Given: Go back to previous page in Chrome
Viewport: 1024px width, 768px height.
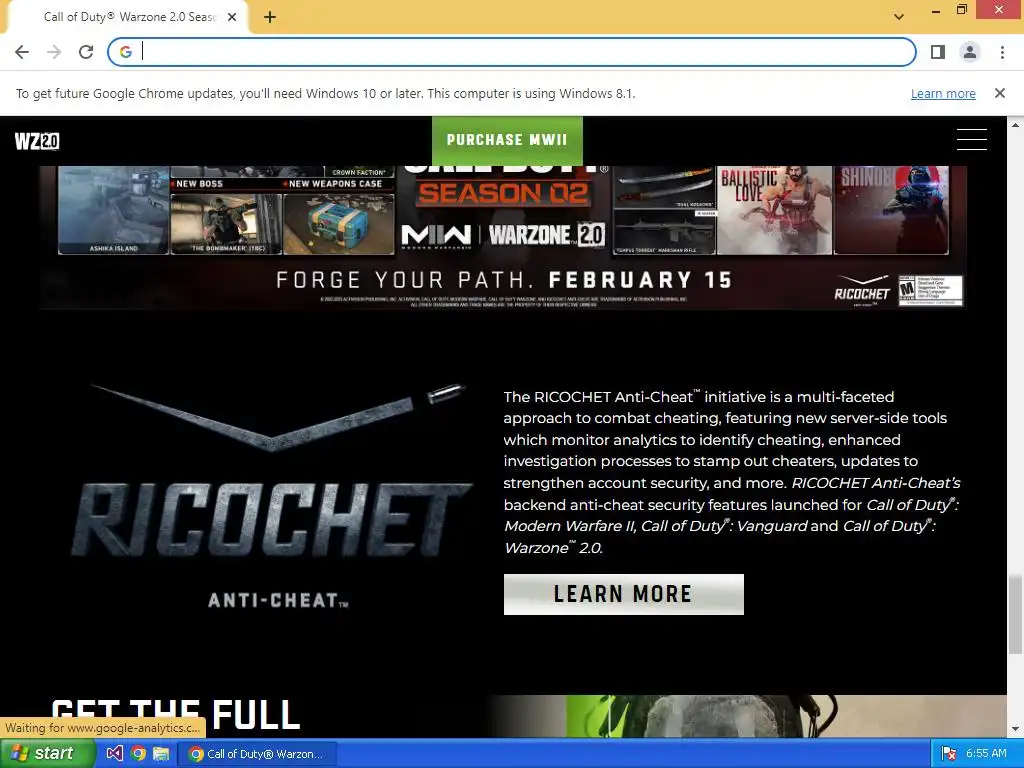Looking at the screenshot, I should [22, 52].
